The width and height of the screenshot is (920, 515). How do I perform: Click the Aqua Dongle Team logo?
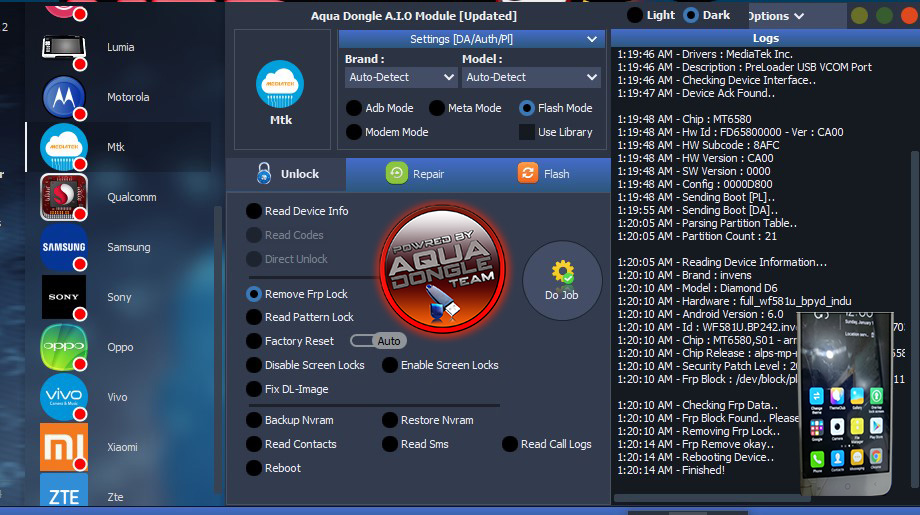pyautogui.click(x=443, y=269)
